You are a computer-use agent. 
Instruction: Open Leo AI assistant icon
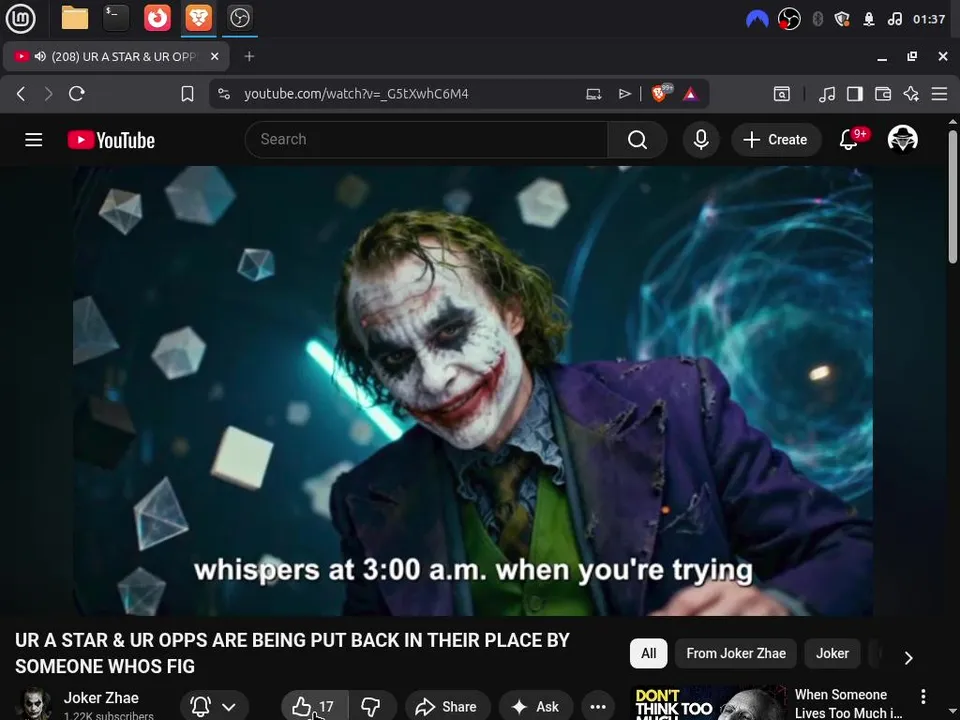pos(911,94)
